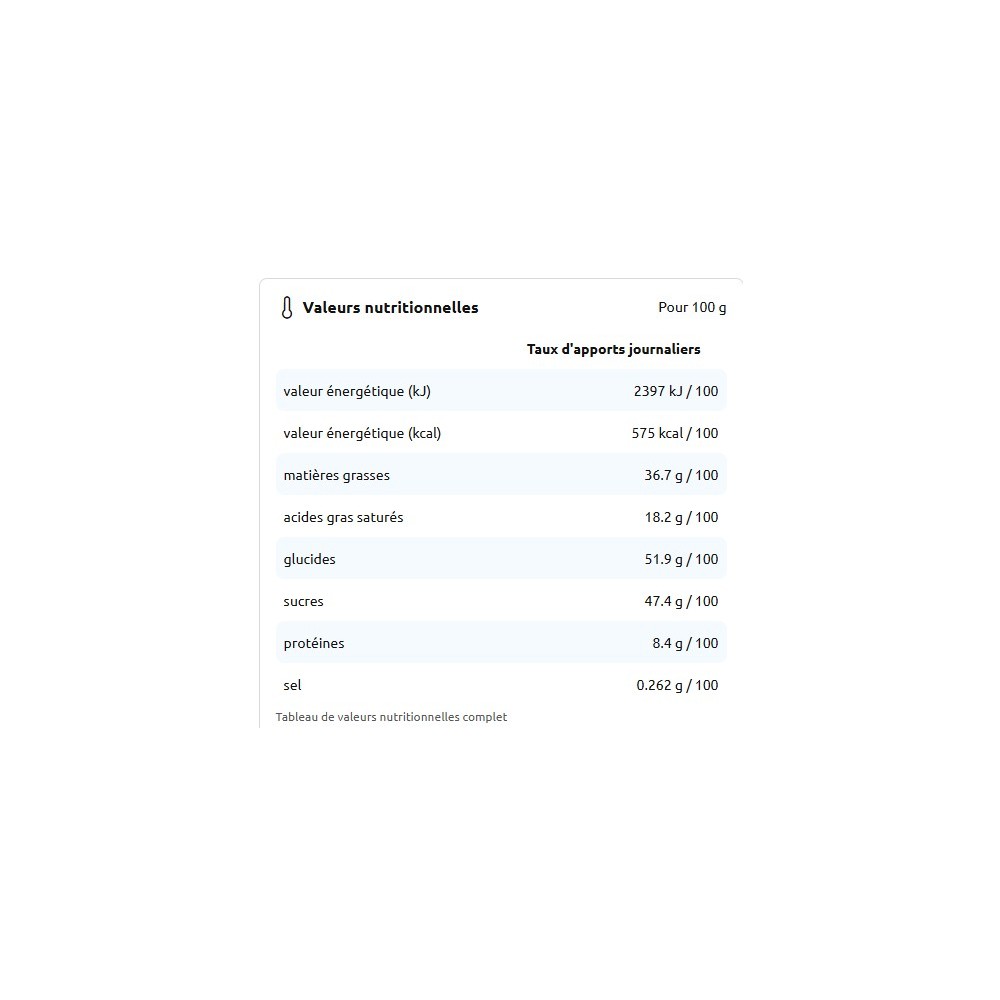Click the Valeurs nutritionnelles heading
1000x1000 pixels.
[390, 308]
